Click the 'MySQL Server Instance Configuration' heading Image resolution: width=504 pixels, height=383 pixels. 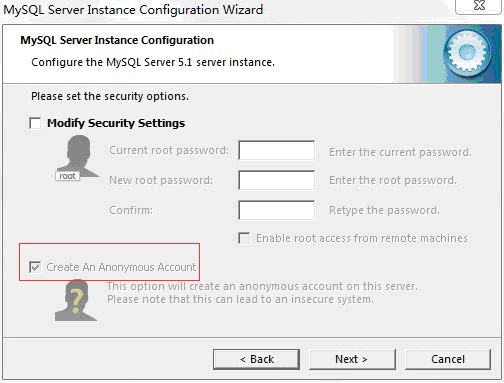(x=117, y=40)
